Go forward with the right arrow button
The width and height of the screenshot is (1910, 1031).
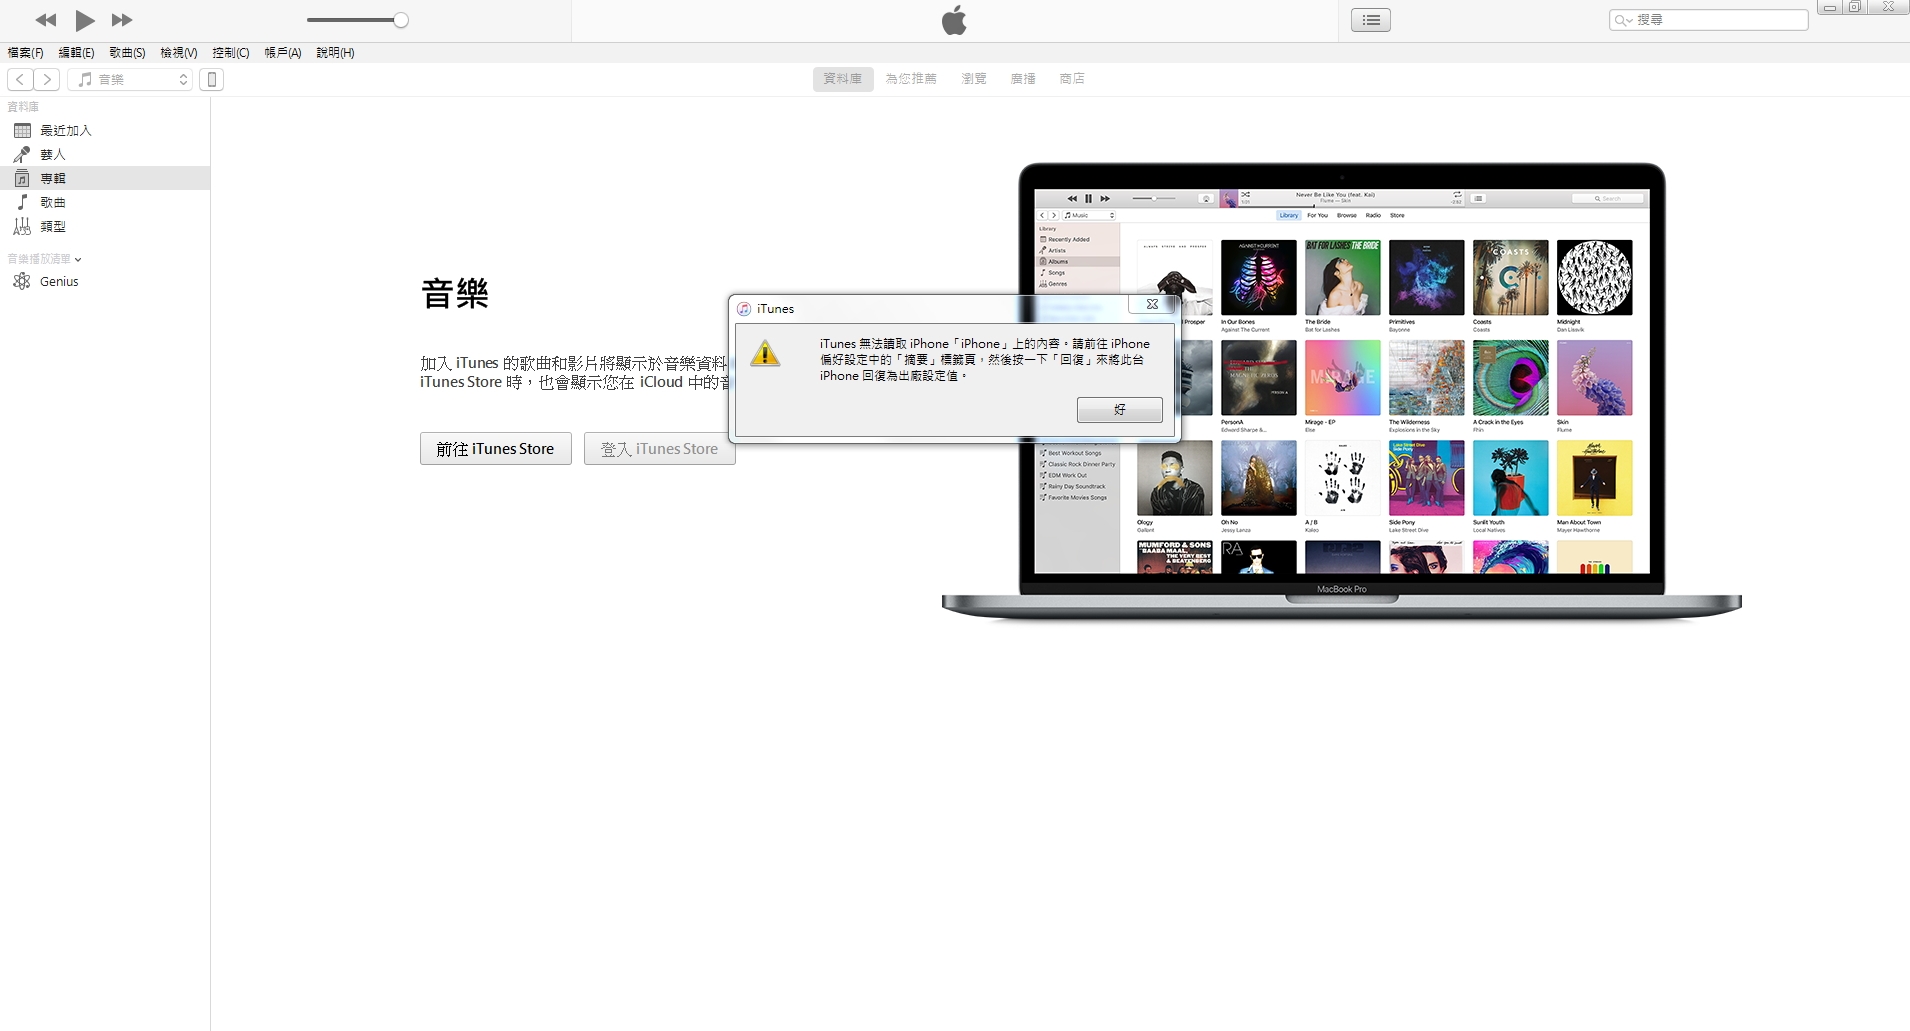tap(47, 79)
